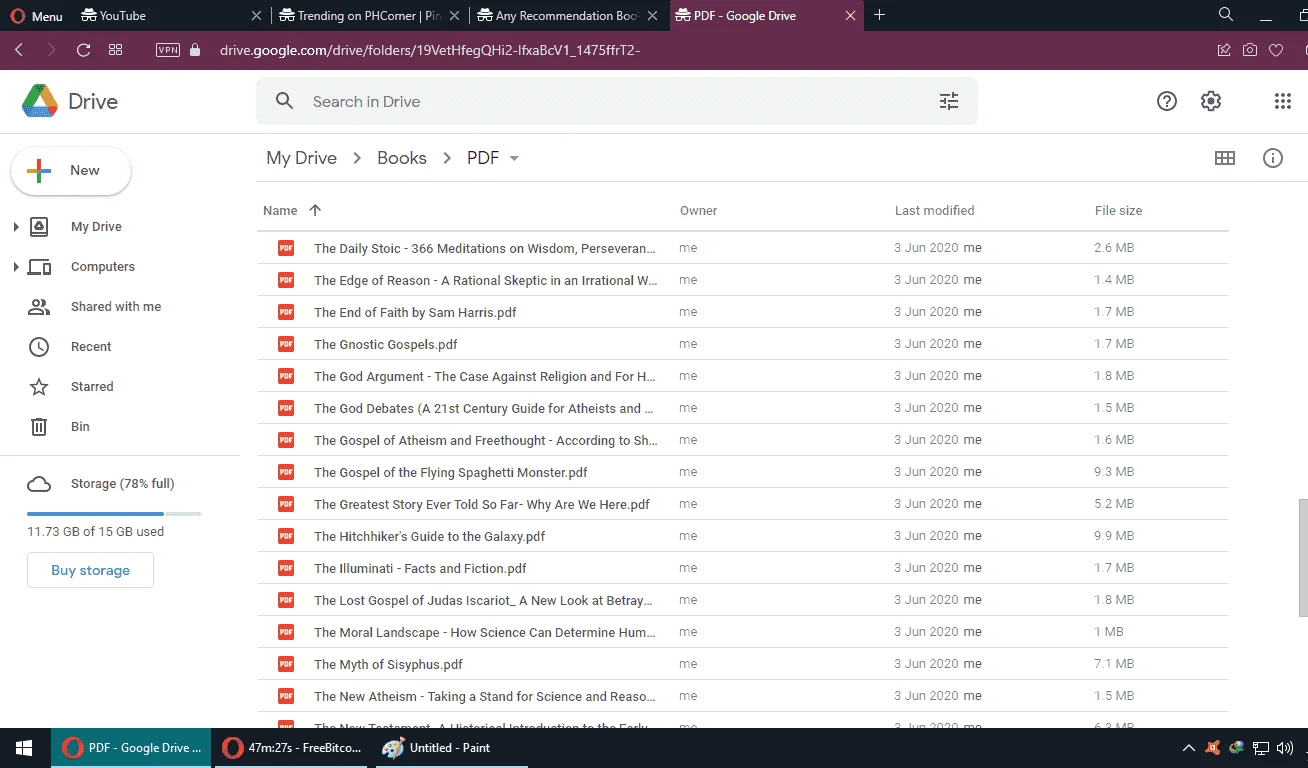Open the volume control in tray
This screenshot has width=1308, height=768.
point(1284,748)
